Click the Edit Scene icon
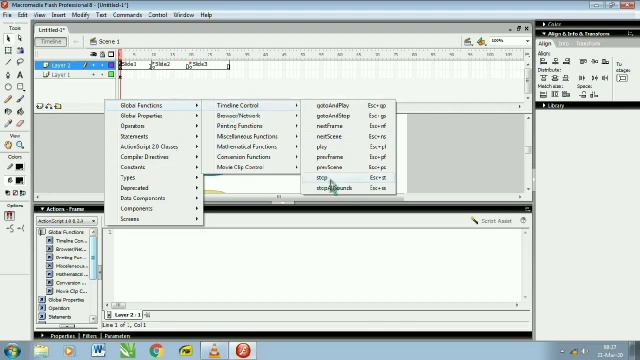640x360 pixels. point(468,41)
